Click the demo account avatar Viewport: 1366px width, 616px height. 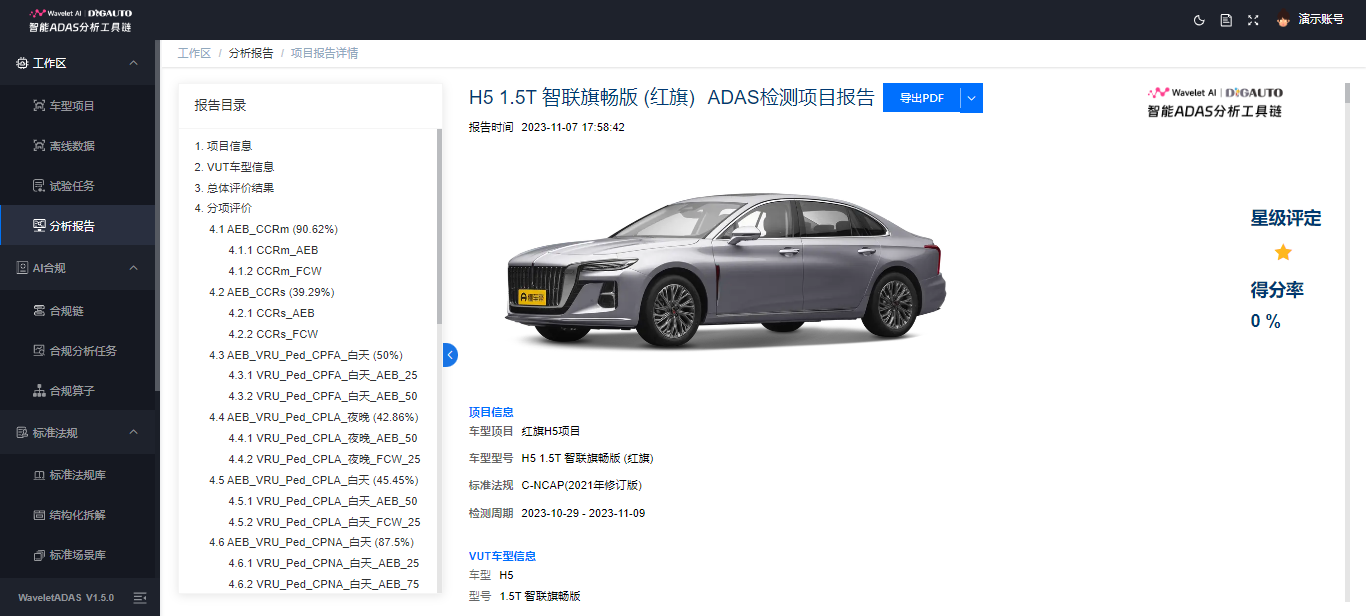pyautogui.click(x=1284, y=20)
